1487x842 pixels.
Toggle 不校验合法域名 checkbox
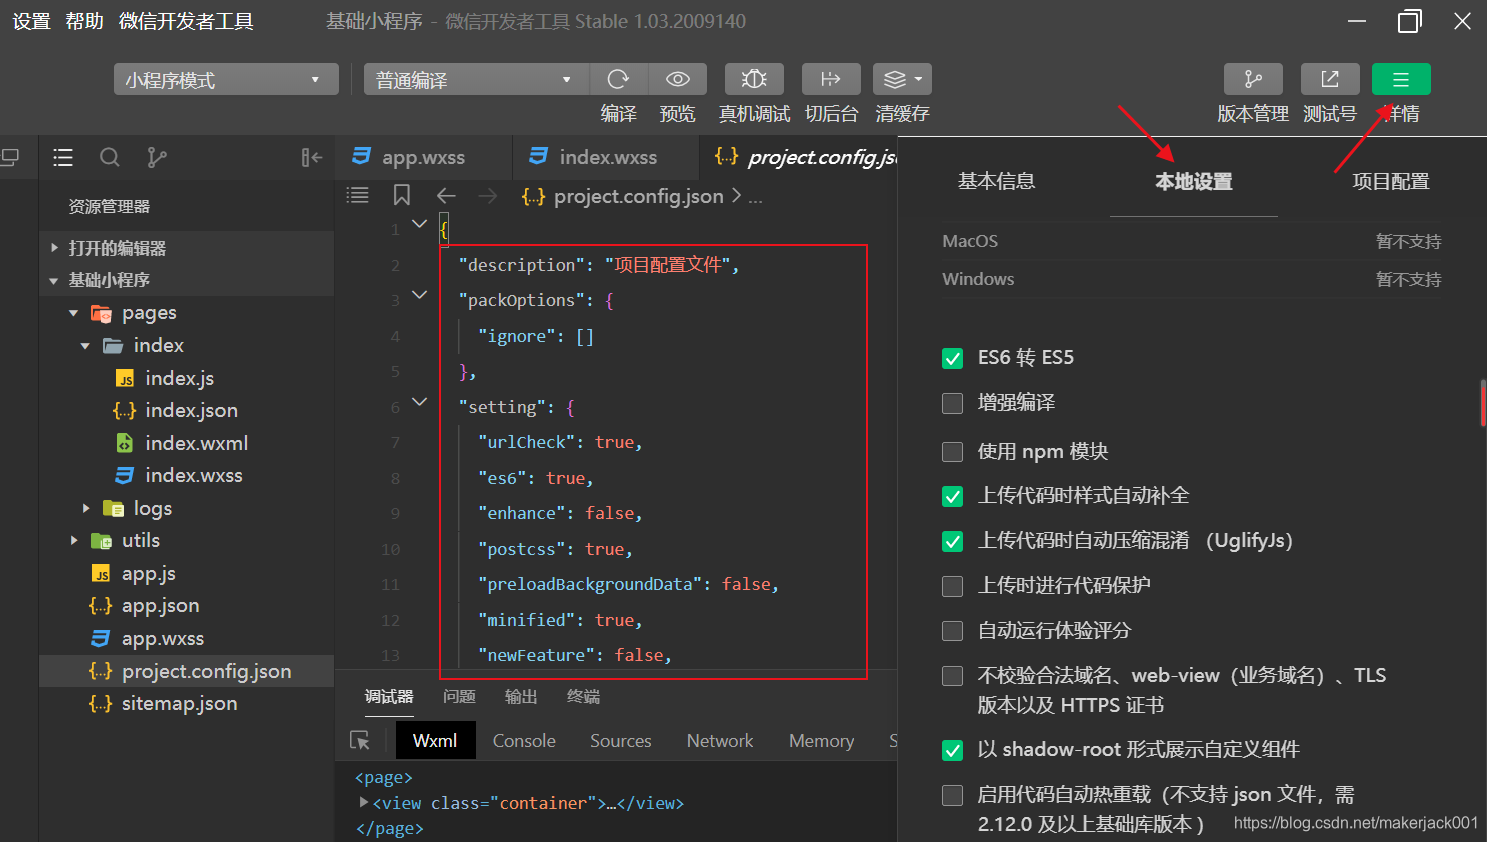click(953, 676)
